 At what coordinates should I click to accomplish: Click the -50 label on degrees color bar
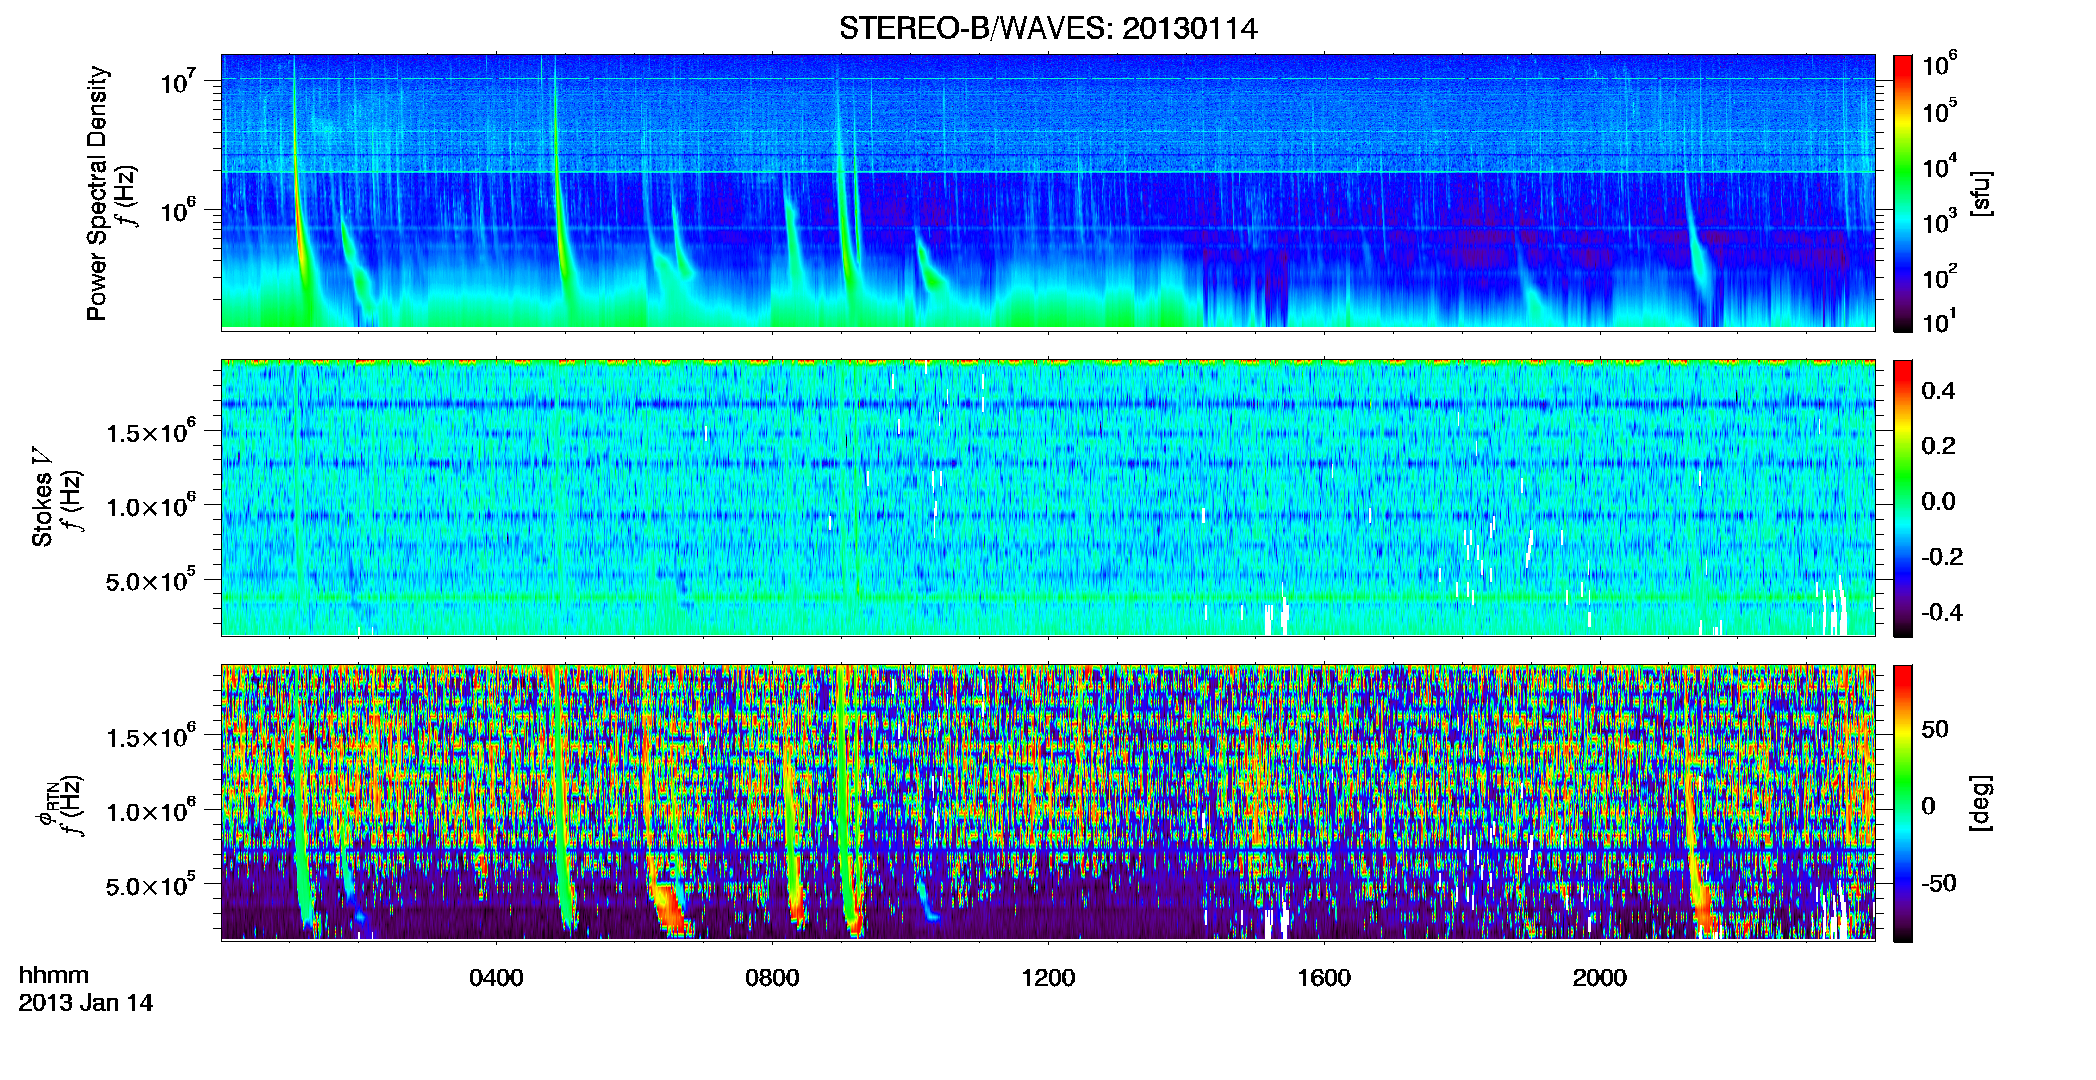[1938, 883]
